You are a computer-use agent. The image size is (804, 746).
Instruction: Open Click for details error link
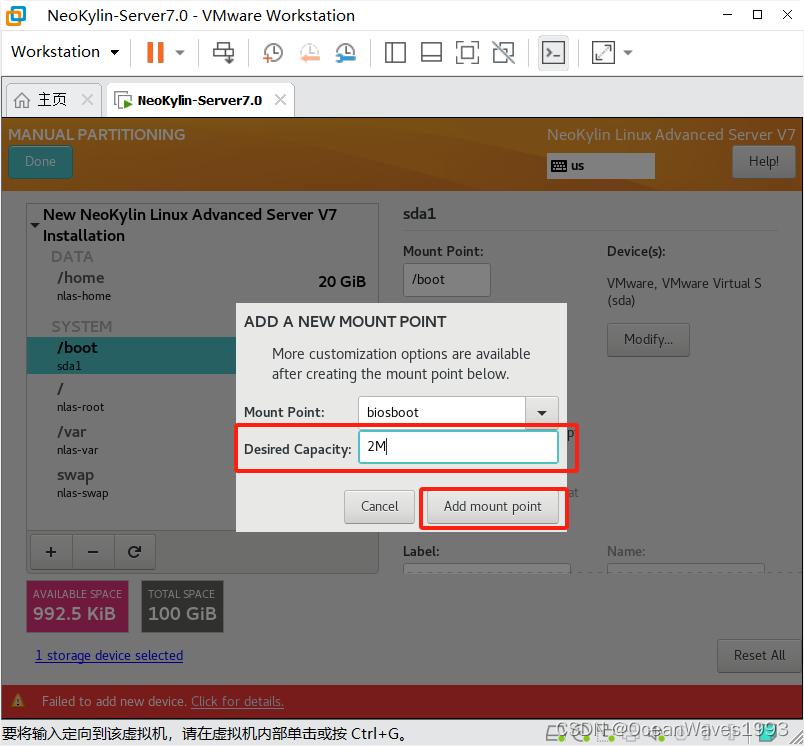237,701
